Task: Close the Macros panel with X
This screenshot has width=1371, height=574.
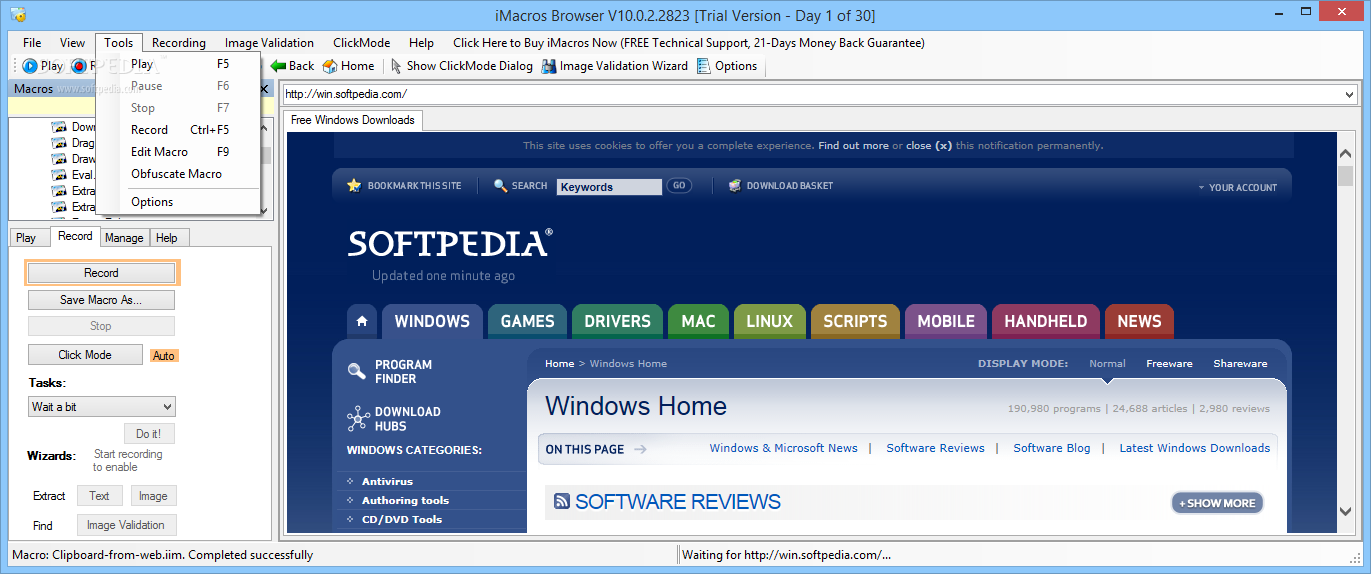Action: [x=264, y=89]
